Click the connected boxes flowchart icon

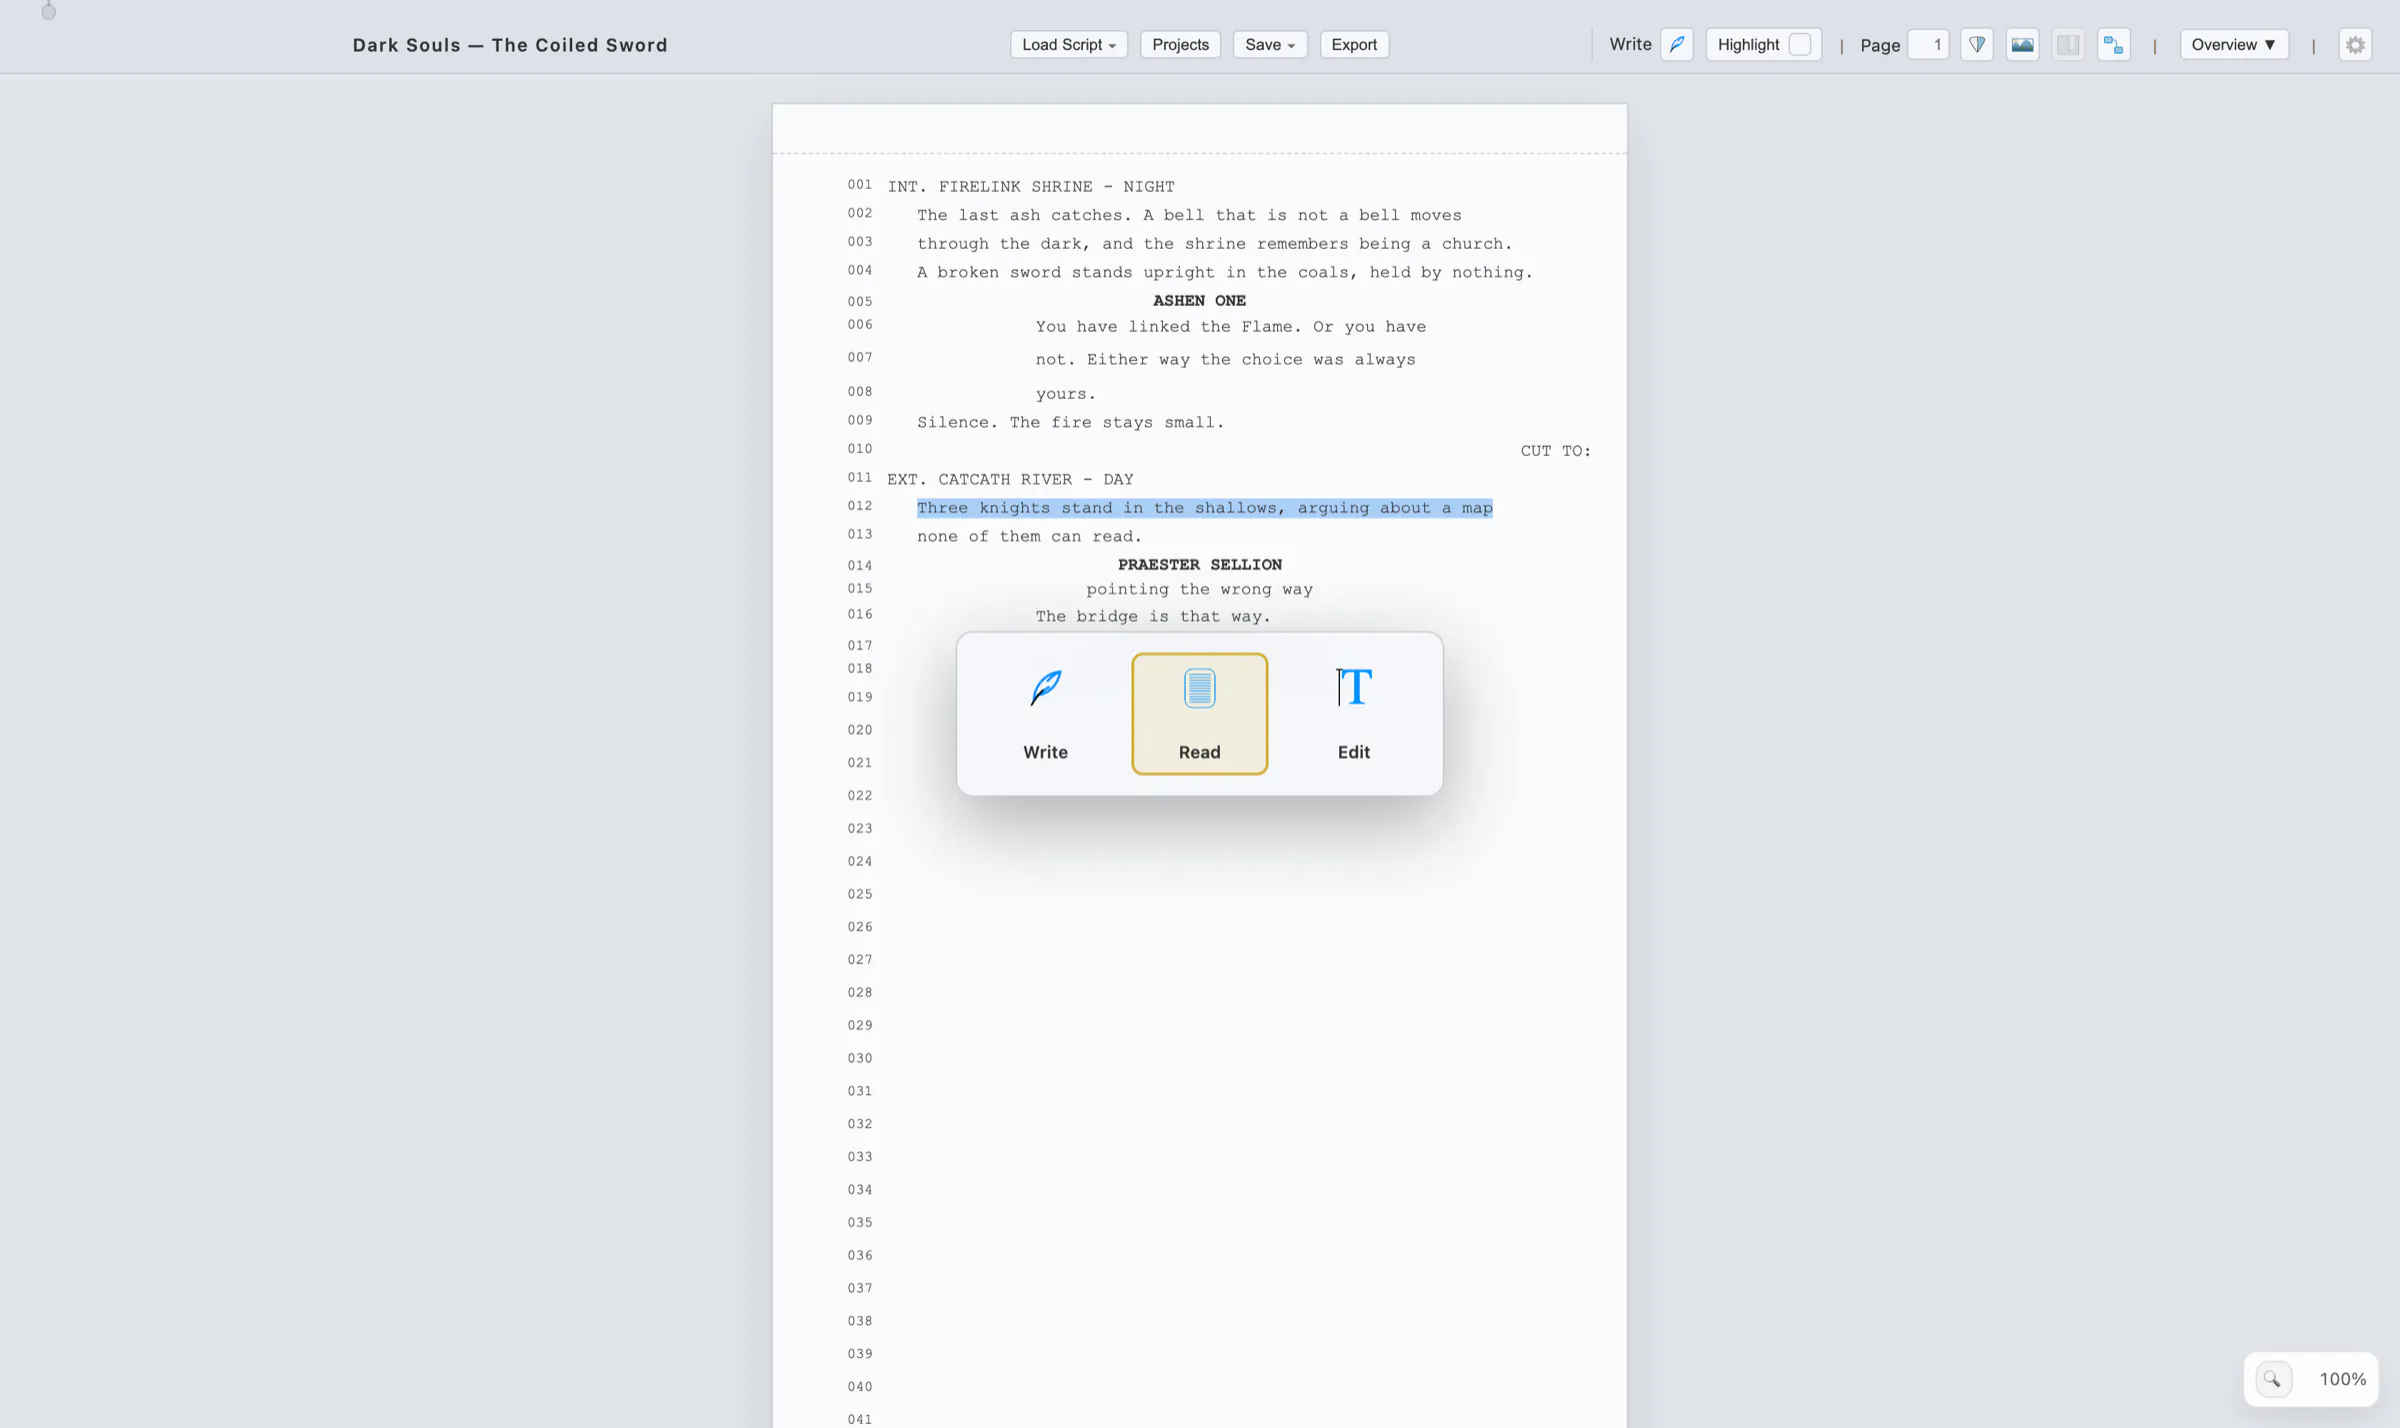point(2114,45)
